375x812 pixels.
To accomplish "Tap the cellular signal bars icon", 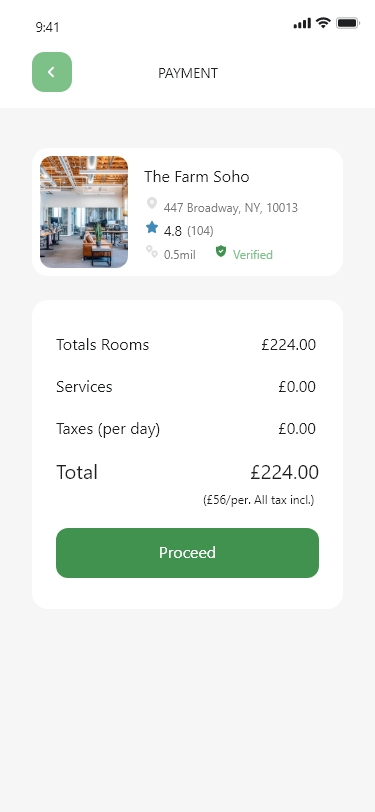I will 302,23.
